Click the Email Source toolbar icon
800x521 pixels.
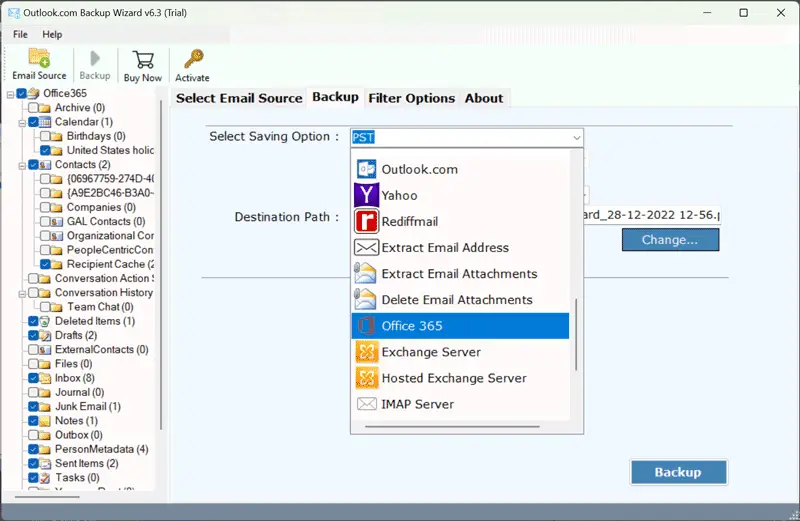[x=39, y=58]
